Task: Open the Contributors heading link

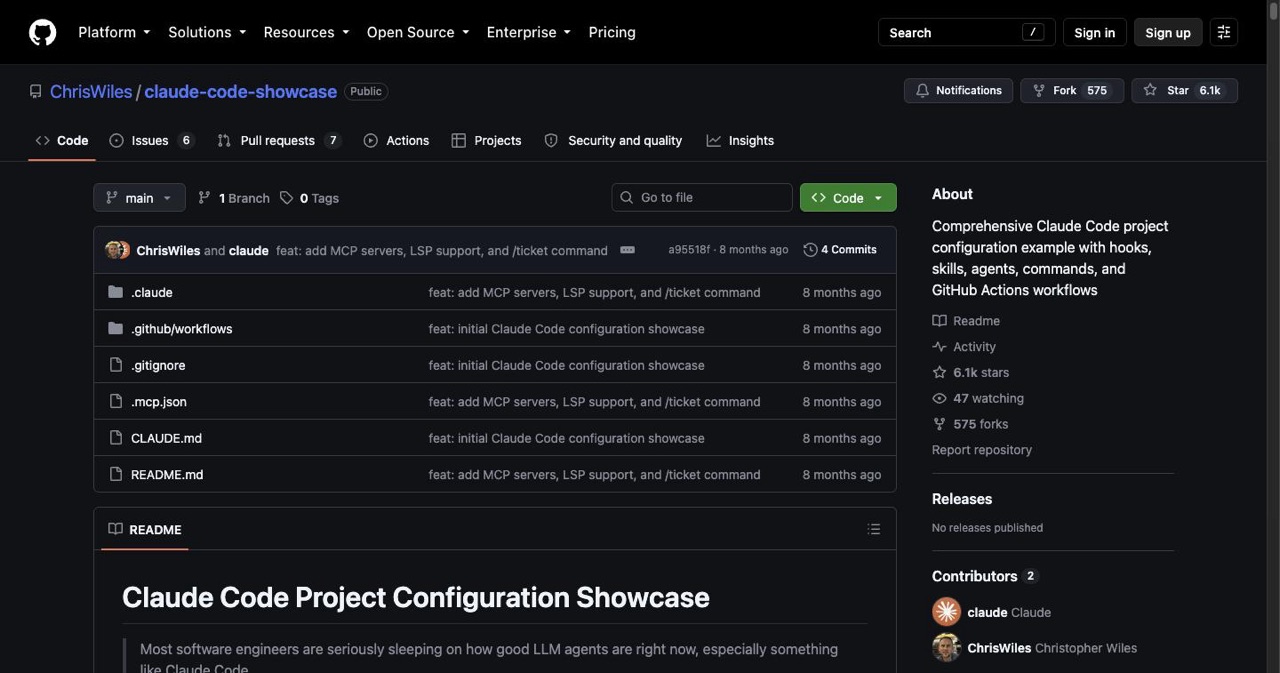Action: (x=985, y=576)
